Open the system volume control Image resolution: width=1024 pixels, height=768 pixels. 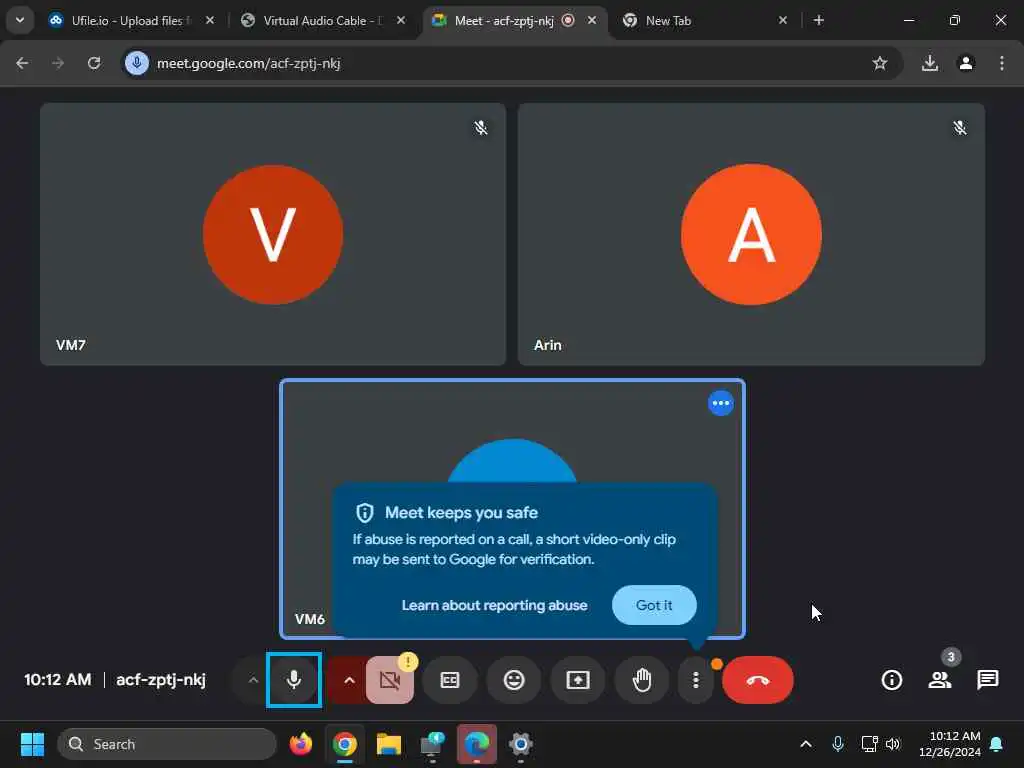click(893, 744)
